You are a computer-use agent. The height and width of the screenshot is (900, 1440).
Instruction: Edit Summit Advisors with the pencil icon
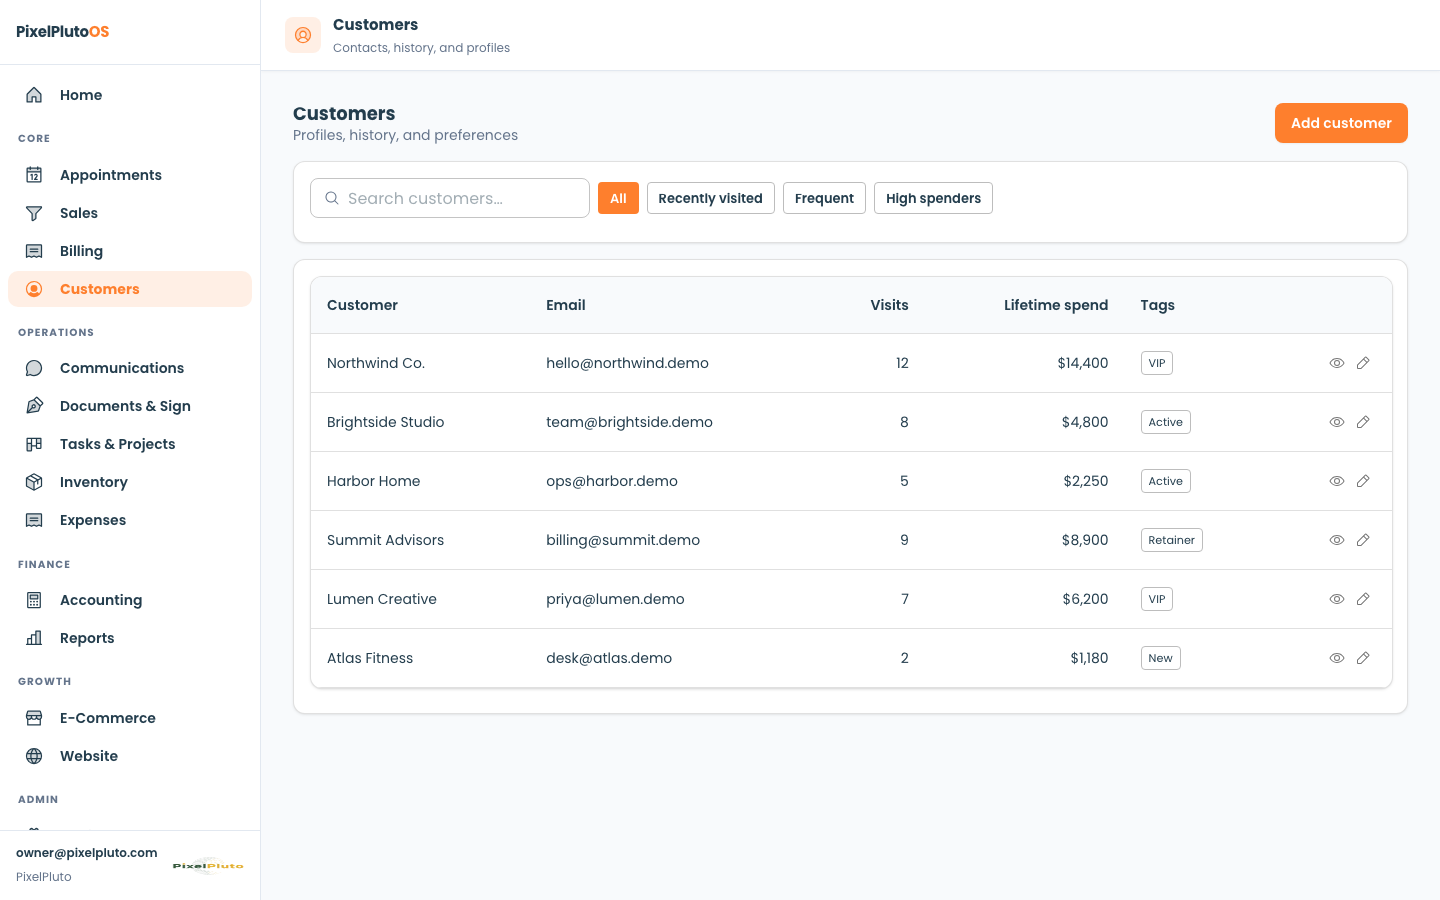click(1363, 540)
